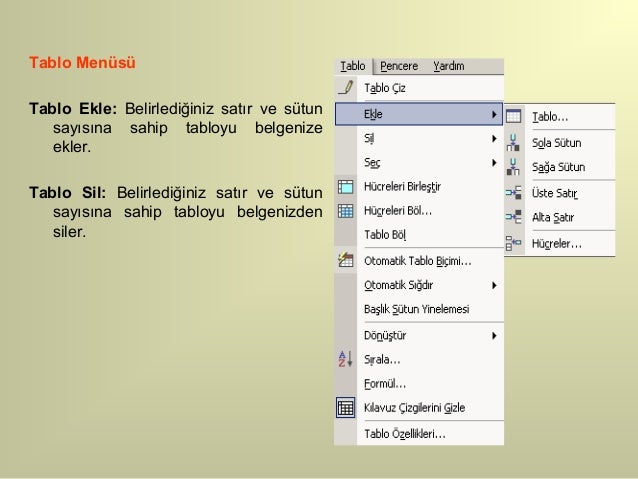Choose Hücreleri Birleştir command
This screenshot has width=638, height=479.
point(402,187)
